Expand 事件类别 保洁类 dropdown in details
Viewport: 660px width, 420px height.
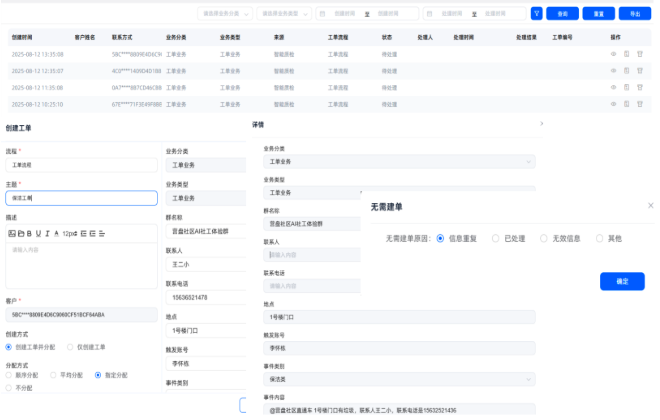tap(398, 380)
